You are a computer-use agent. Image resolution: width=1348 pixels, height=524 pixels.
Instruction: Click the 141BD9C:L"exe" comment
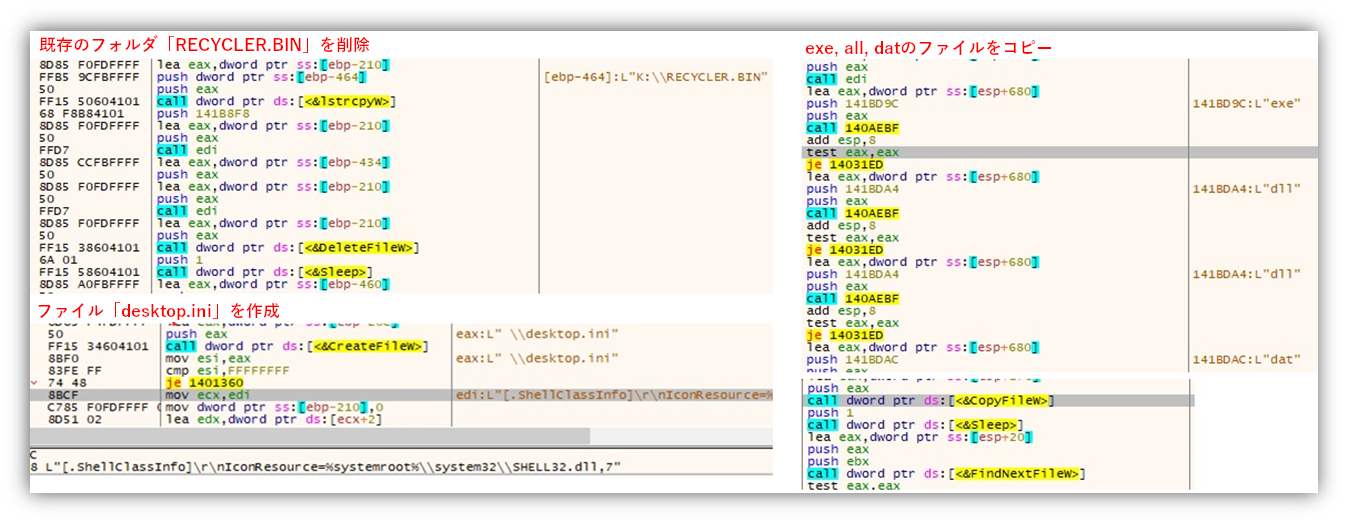(x=1245, y=103)
